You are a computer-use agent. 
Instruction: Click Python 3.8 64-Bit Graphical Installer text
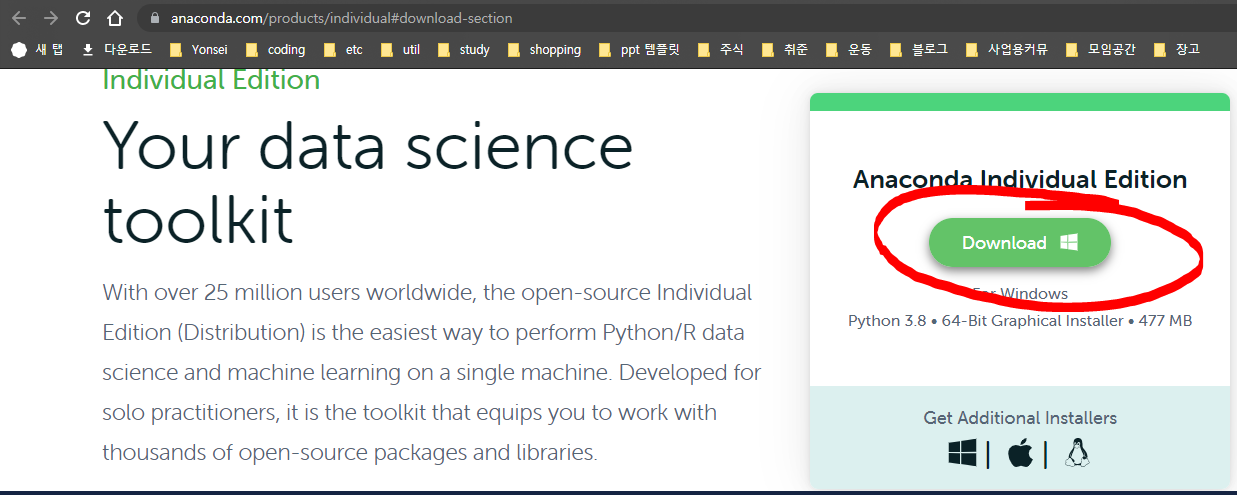click(x=1020, y=321)
